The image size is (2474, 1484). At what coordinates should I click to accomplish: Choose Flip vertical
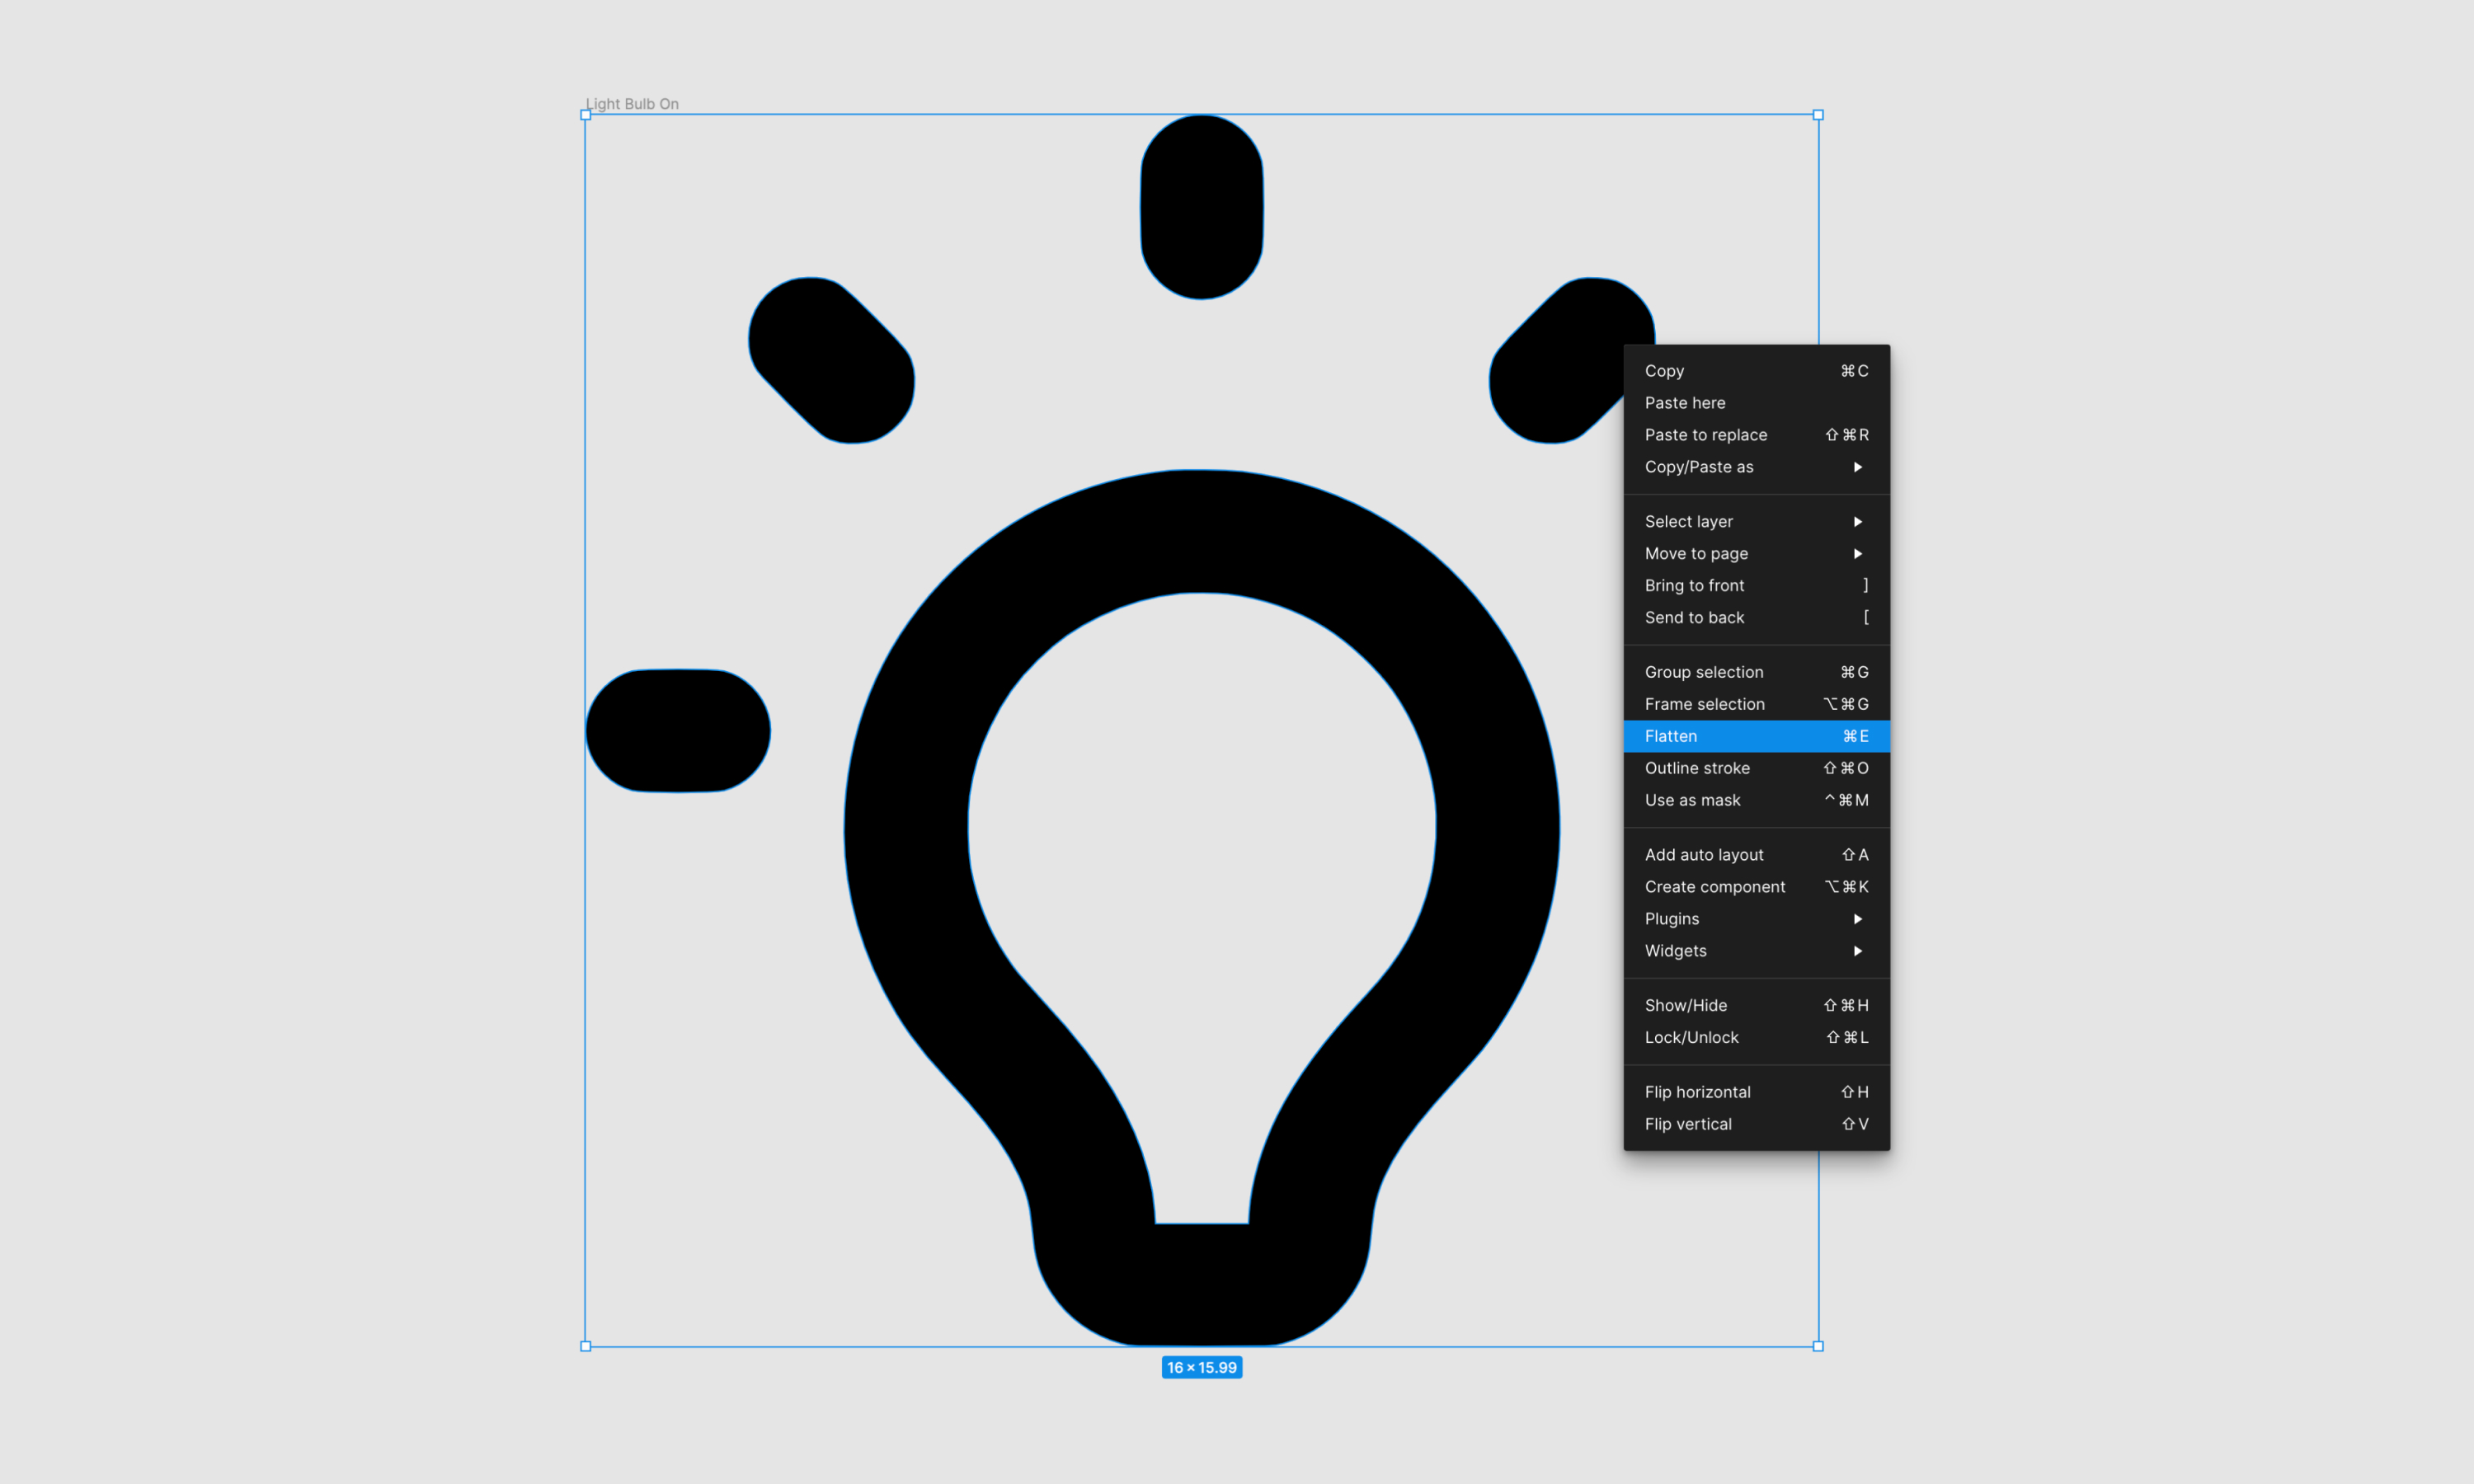[x=1756, y=1124]
